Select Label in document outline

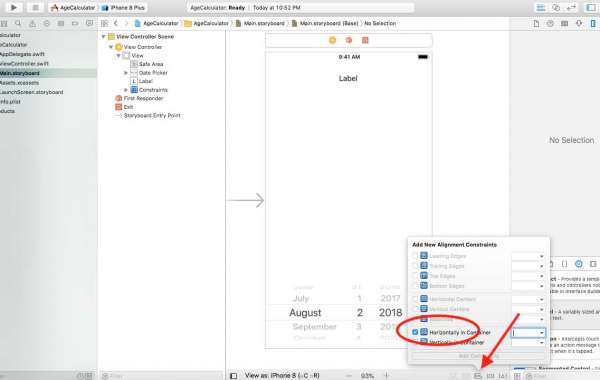(142, 81)
